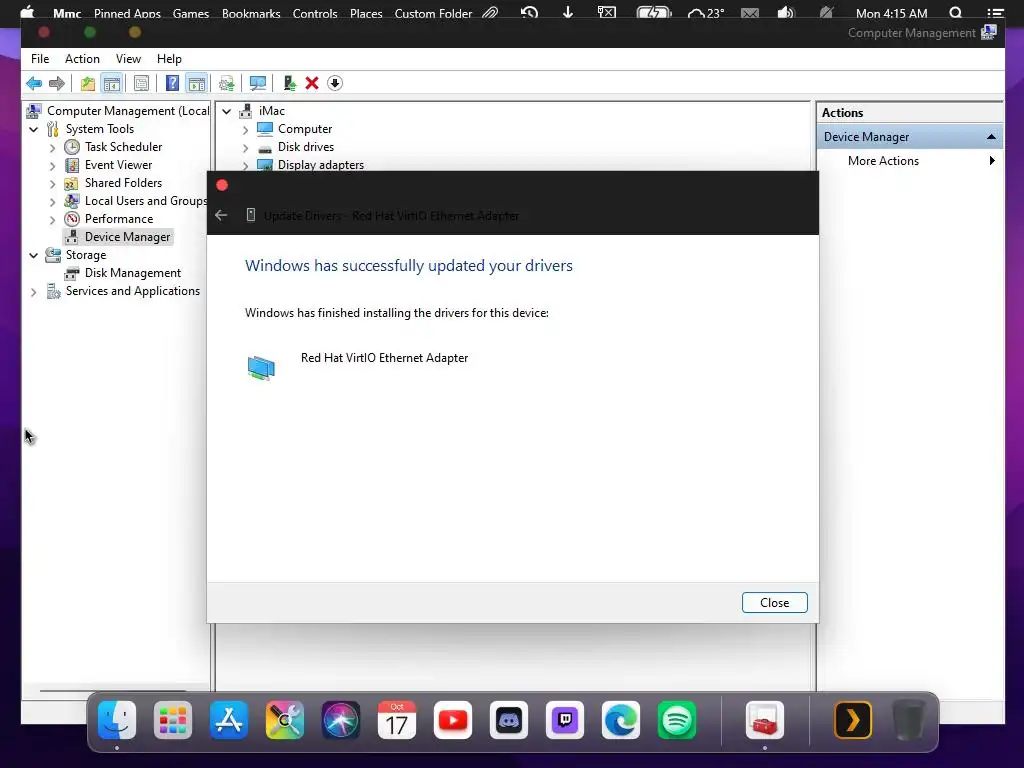Select Event Viewer in the console tree
Viewport: 1024px width, 768px height.
click(x=118, y=165)
